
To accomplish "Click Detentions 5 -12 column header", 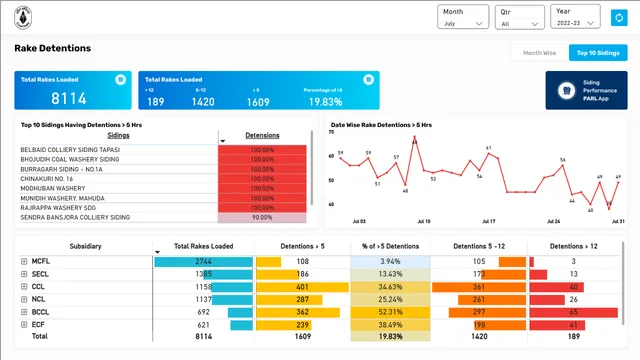I will click(479, 246).
